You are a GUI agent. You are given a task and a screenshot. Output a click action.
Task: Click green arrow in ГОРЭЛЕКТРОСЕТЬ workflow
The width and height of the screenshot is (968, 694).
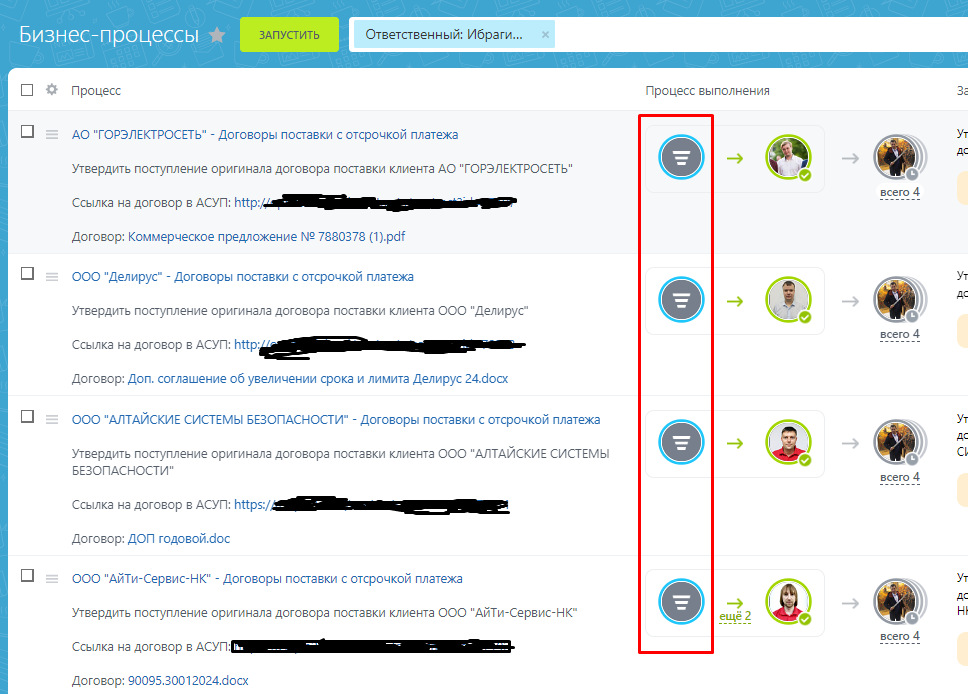coord(735,159)
